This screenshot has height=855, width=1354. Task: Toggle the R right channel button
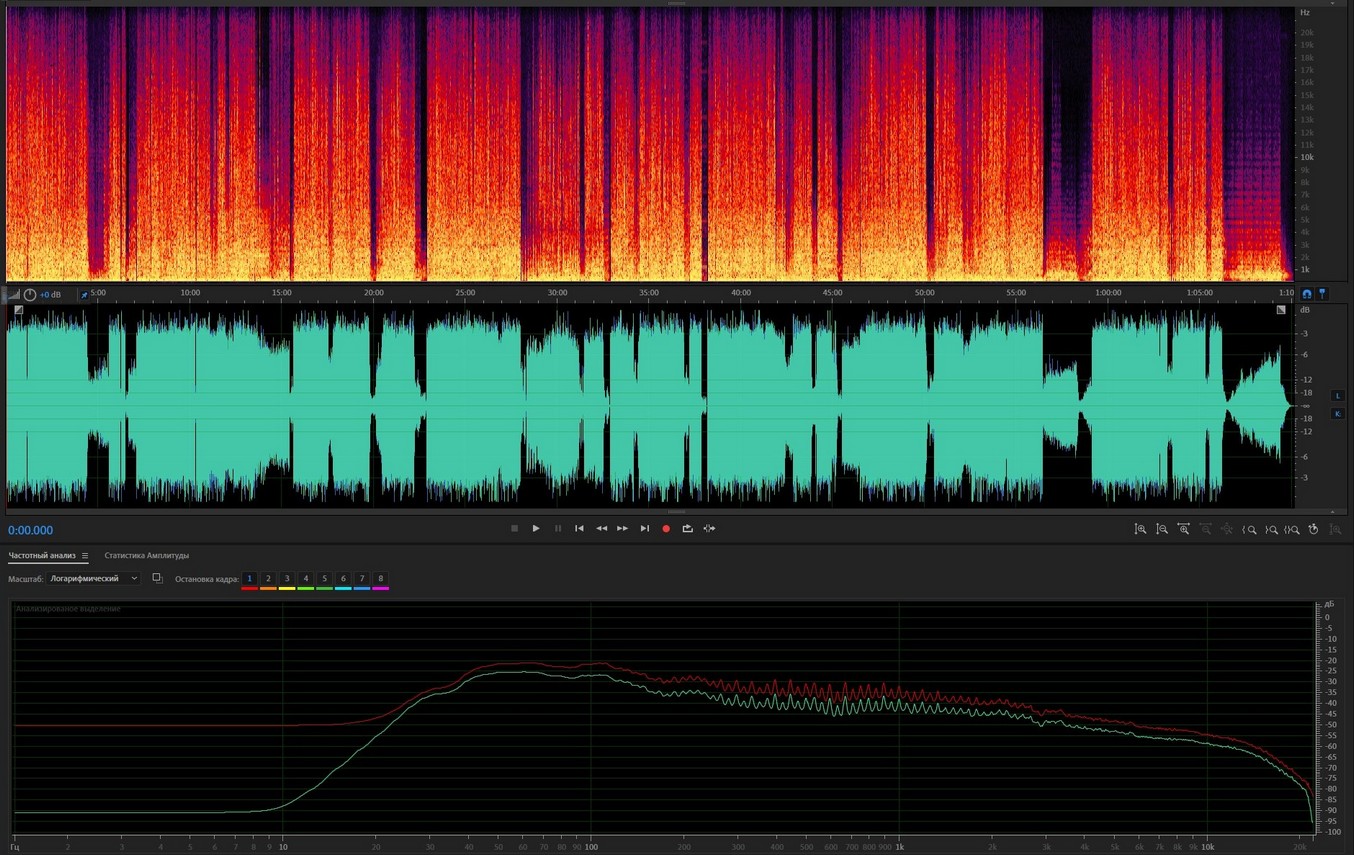click(x=1337, y=414)
